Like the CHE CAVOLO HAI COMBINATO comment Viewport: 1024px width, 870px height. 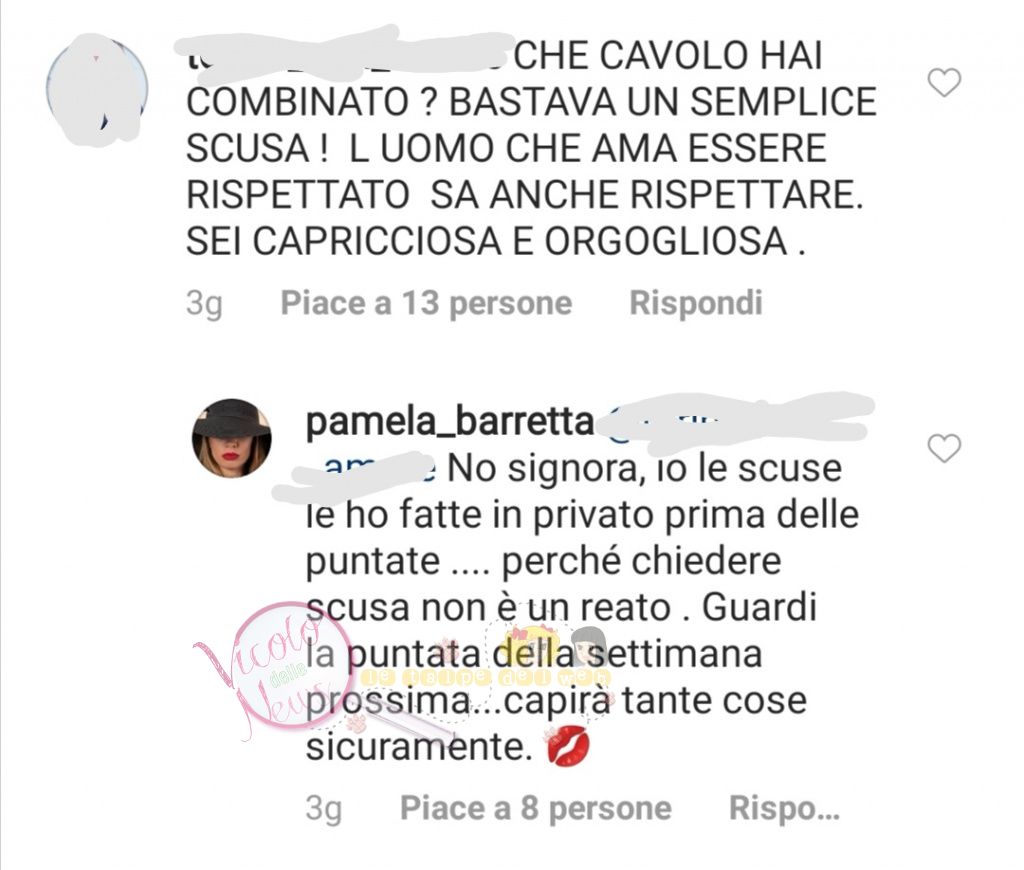(944, 83)
